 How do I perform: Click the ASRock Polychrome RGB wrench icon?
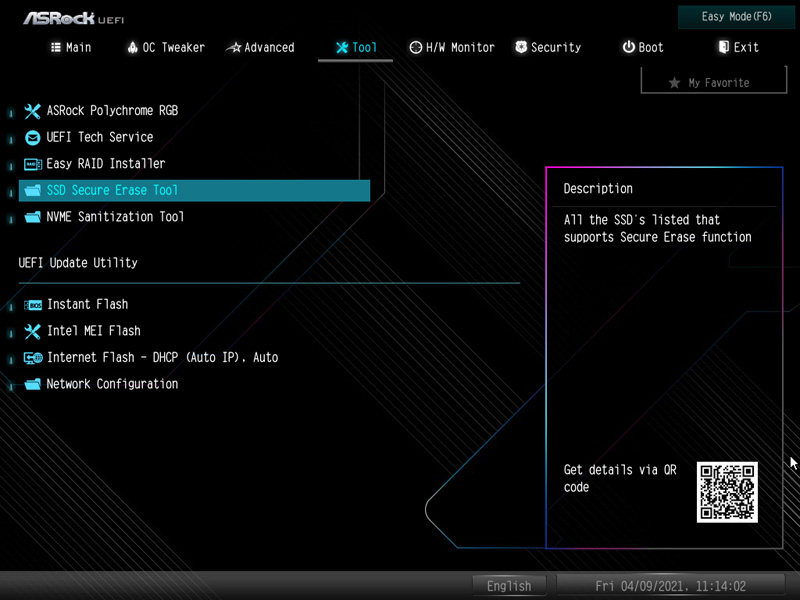click(32, 111)
